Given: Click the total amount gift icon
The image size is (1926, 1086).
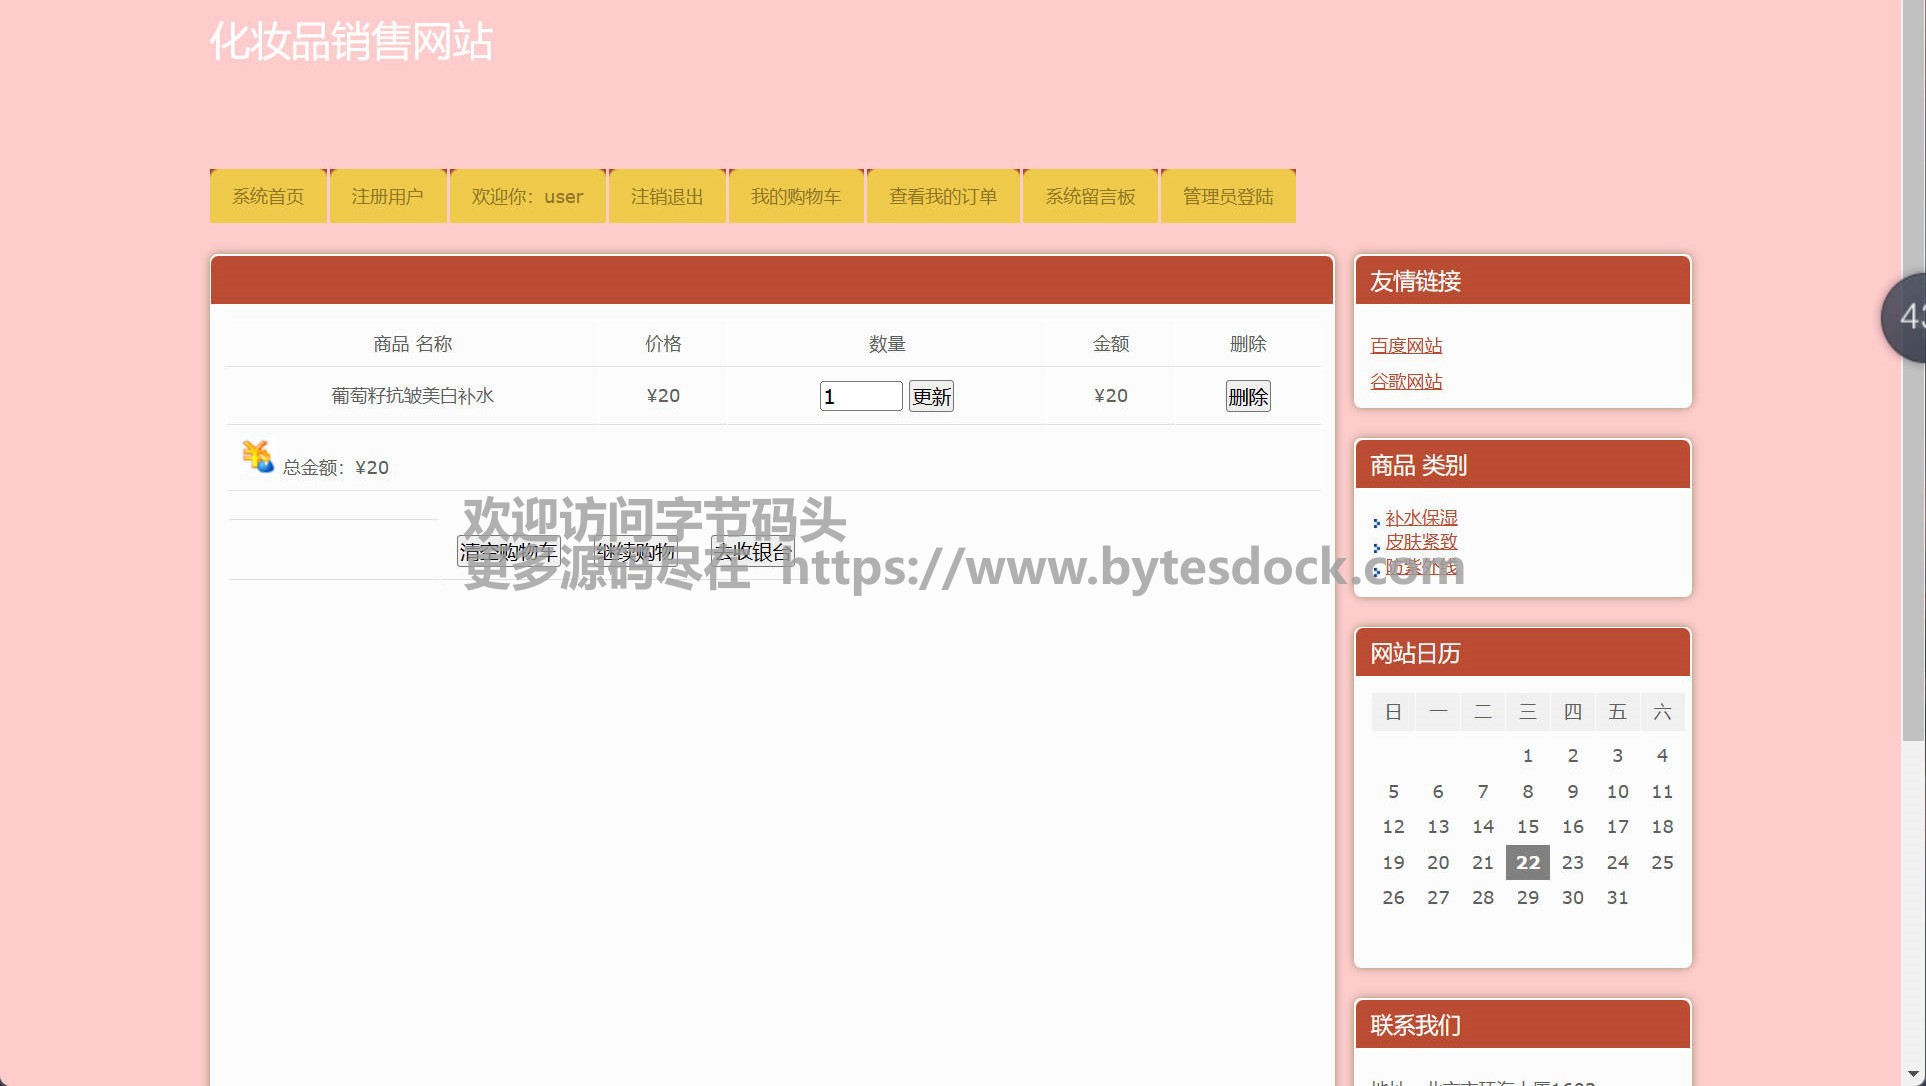Looking at the screenshot, I should pyautogui.click(x=257, y=457).
